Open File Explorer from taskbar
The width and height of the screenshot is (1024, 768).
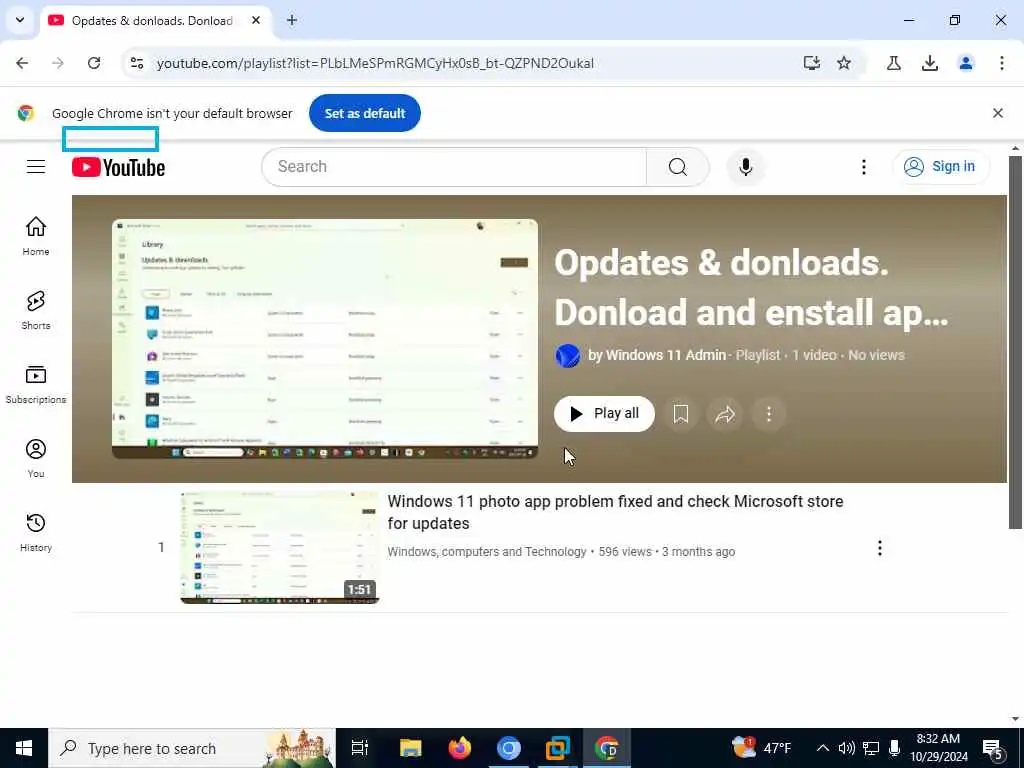[x=411, y=748]
